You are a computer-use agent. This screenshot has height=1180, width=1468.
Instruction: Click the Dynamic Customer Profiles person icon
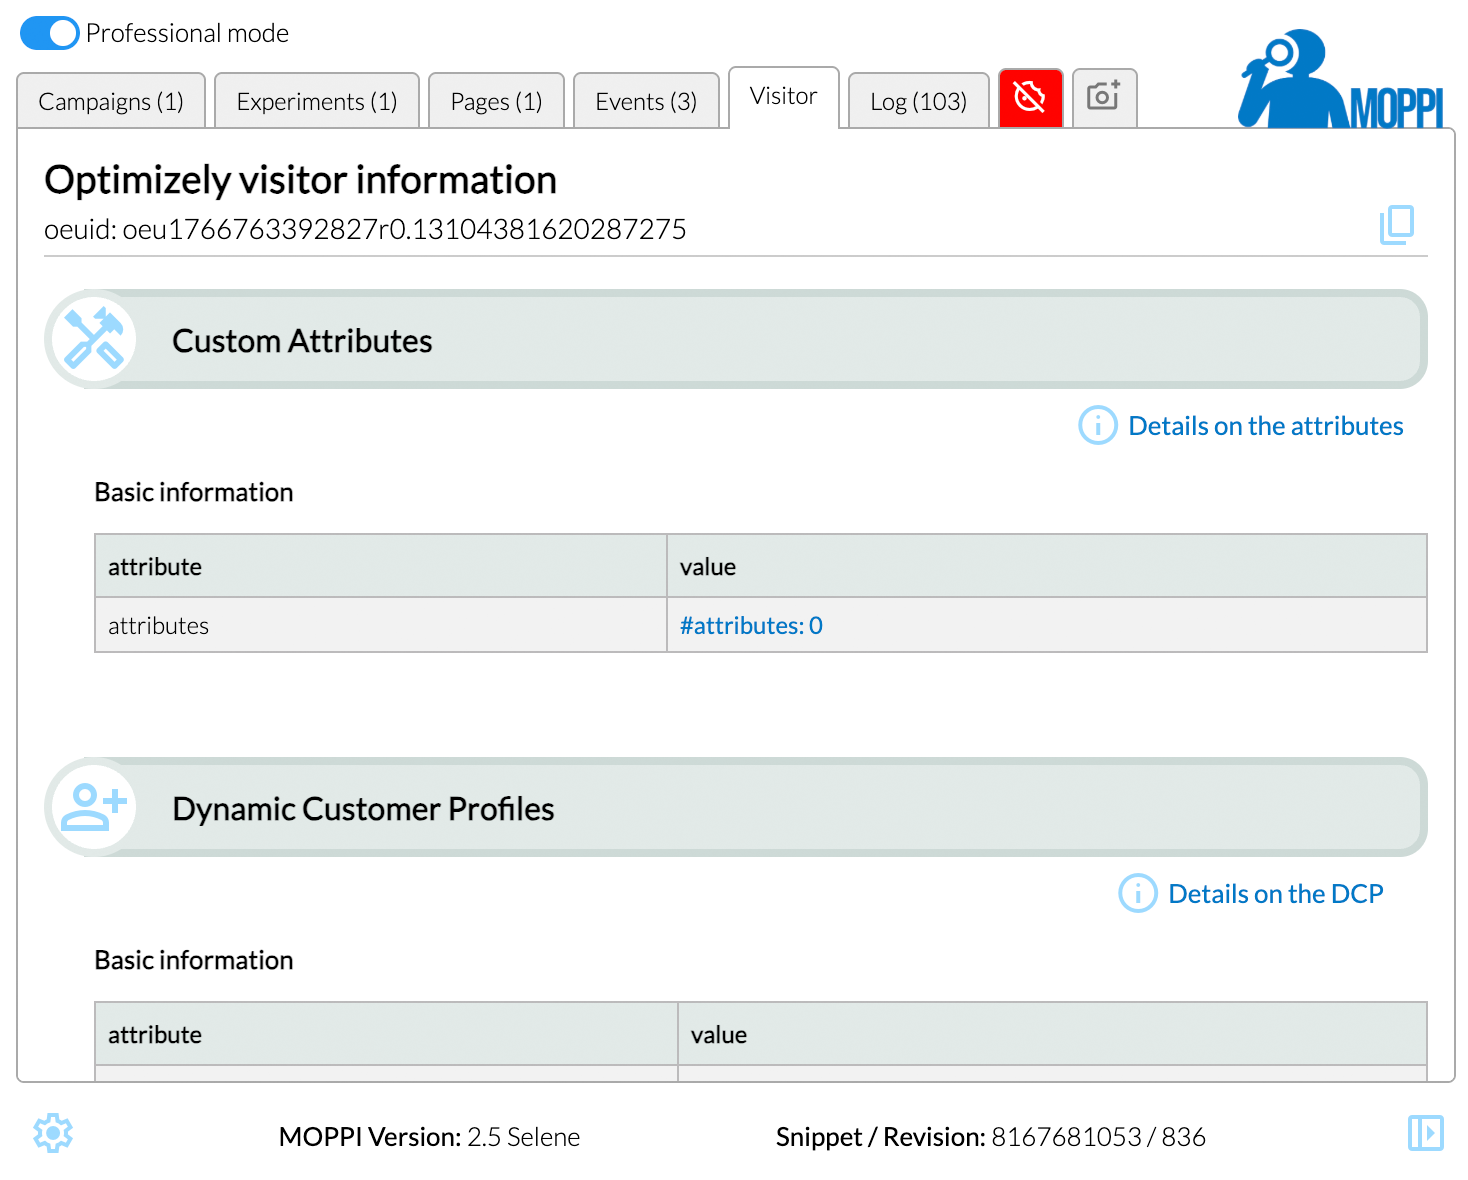point(93,807)
